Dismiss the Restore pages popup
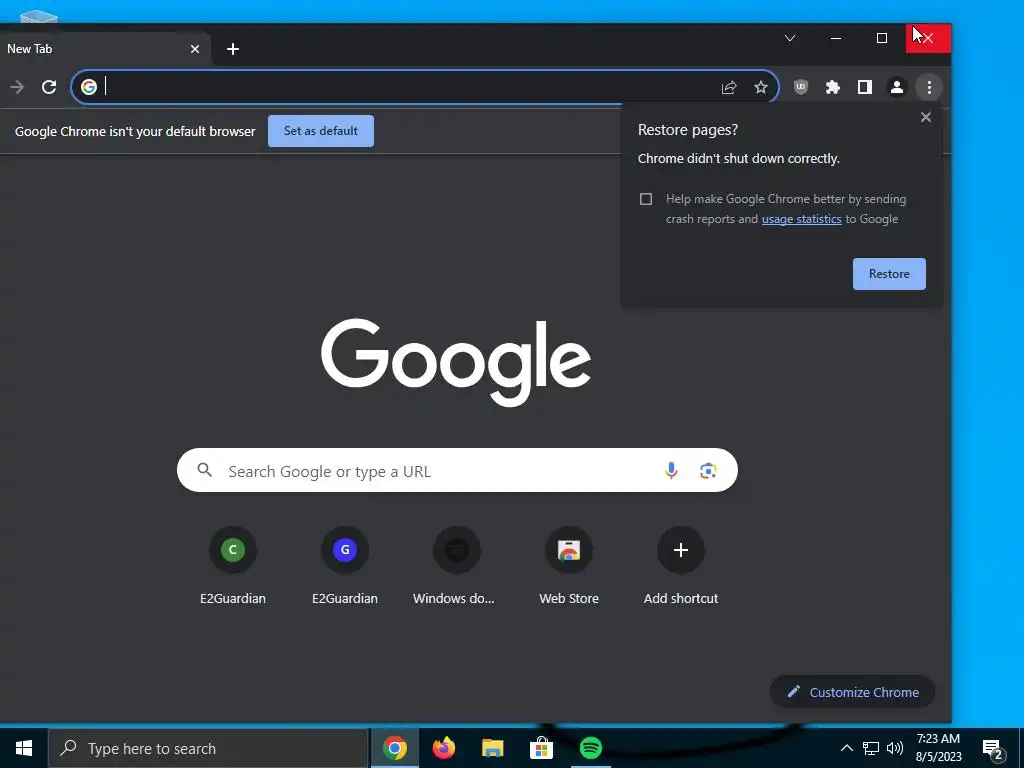Viewport: 1024px width, 768px height. click(x=925, y=117)
